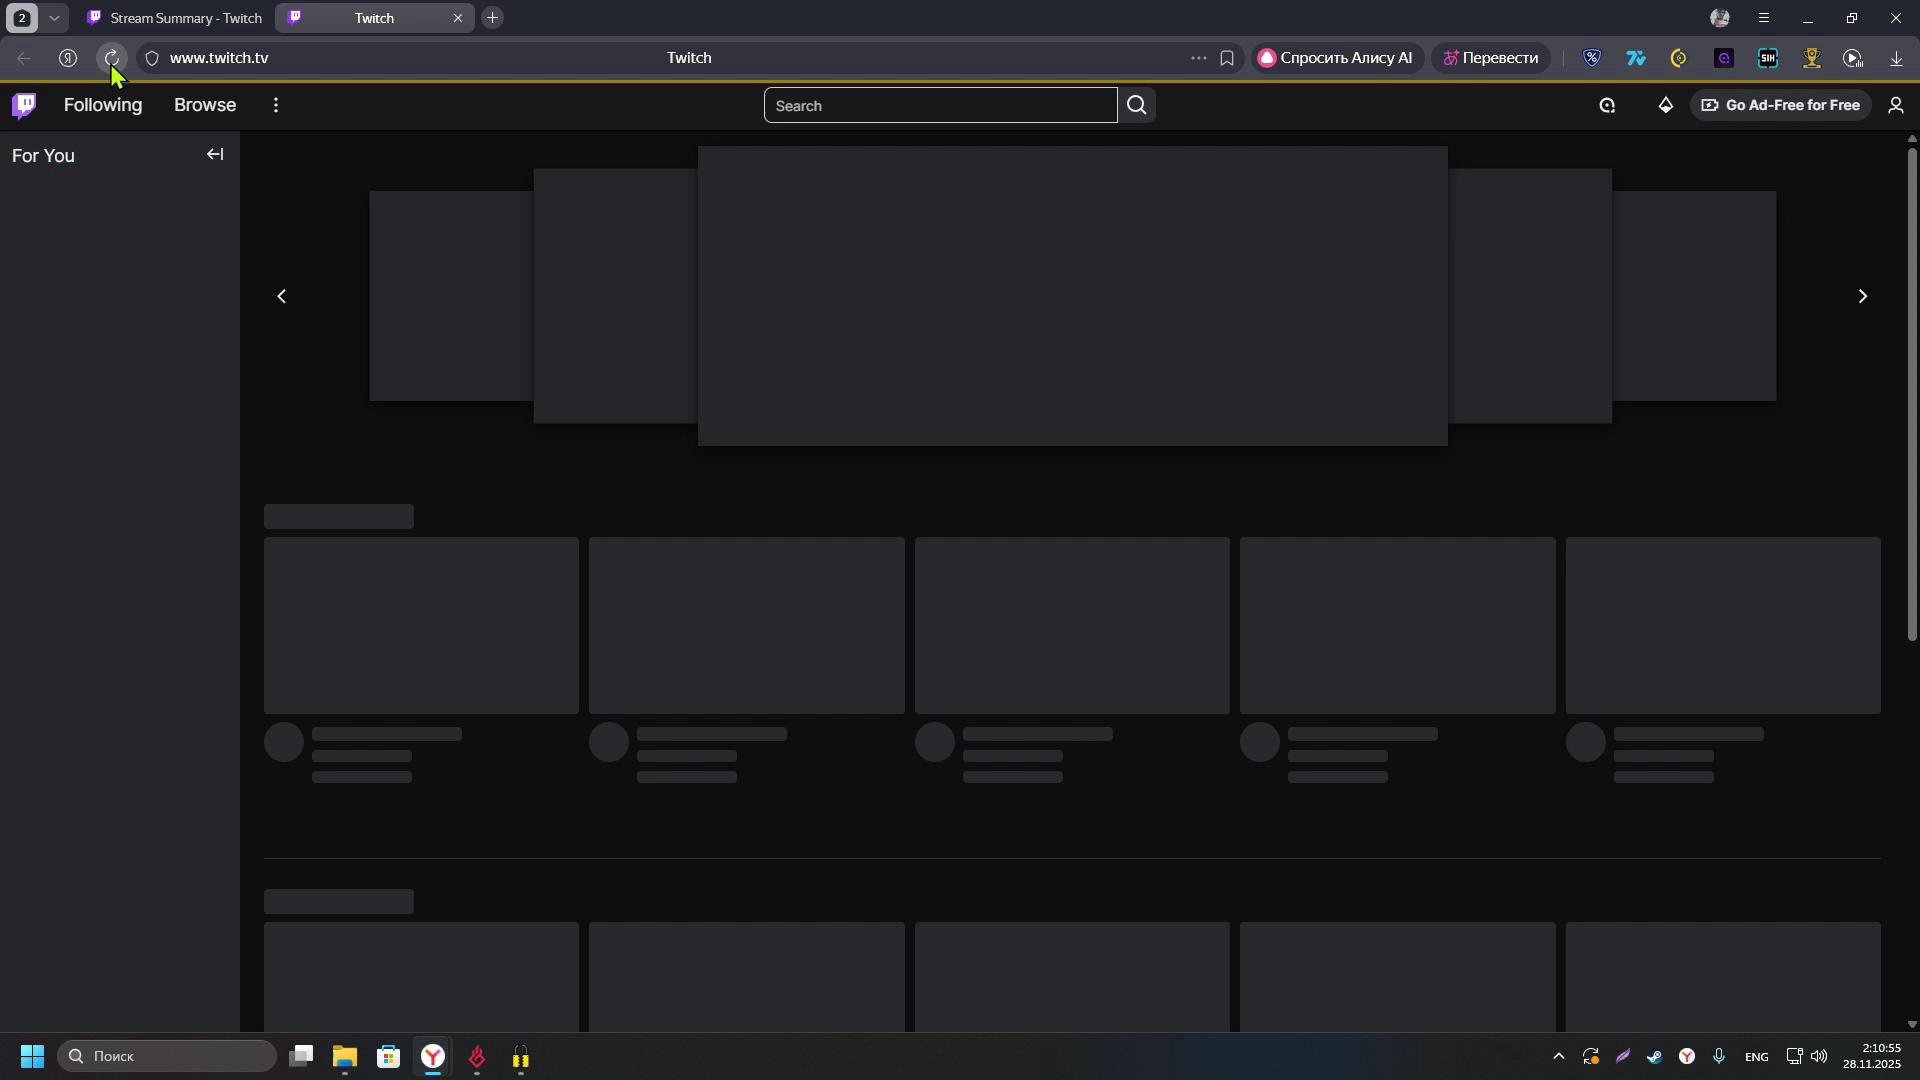Open the three-dot More menu beside Browse

click(x=276, y=105)
